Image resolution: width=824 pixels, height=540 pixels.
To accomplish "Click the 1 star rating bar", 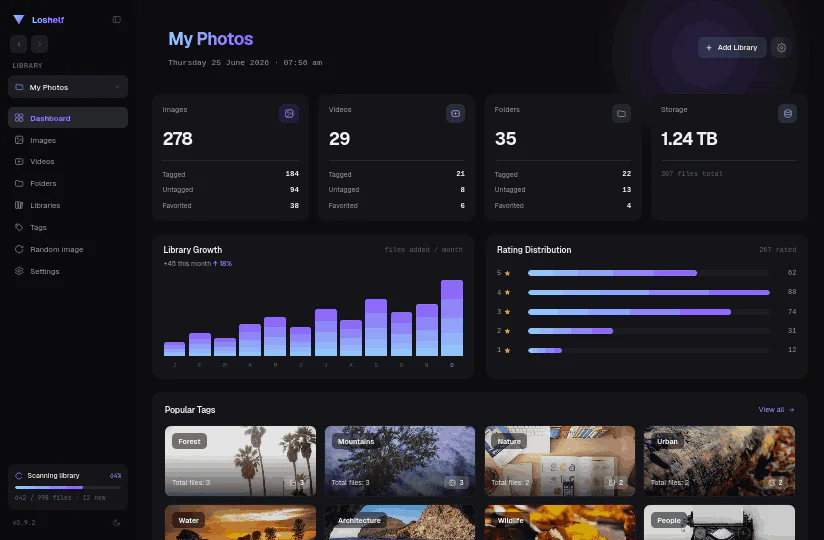I will [x=648, y=350].
